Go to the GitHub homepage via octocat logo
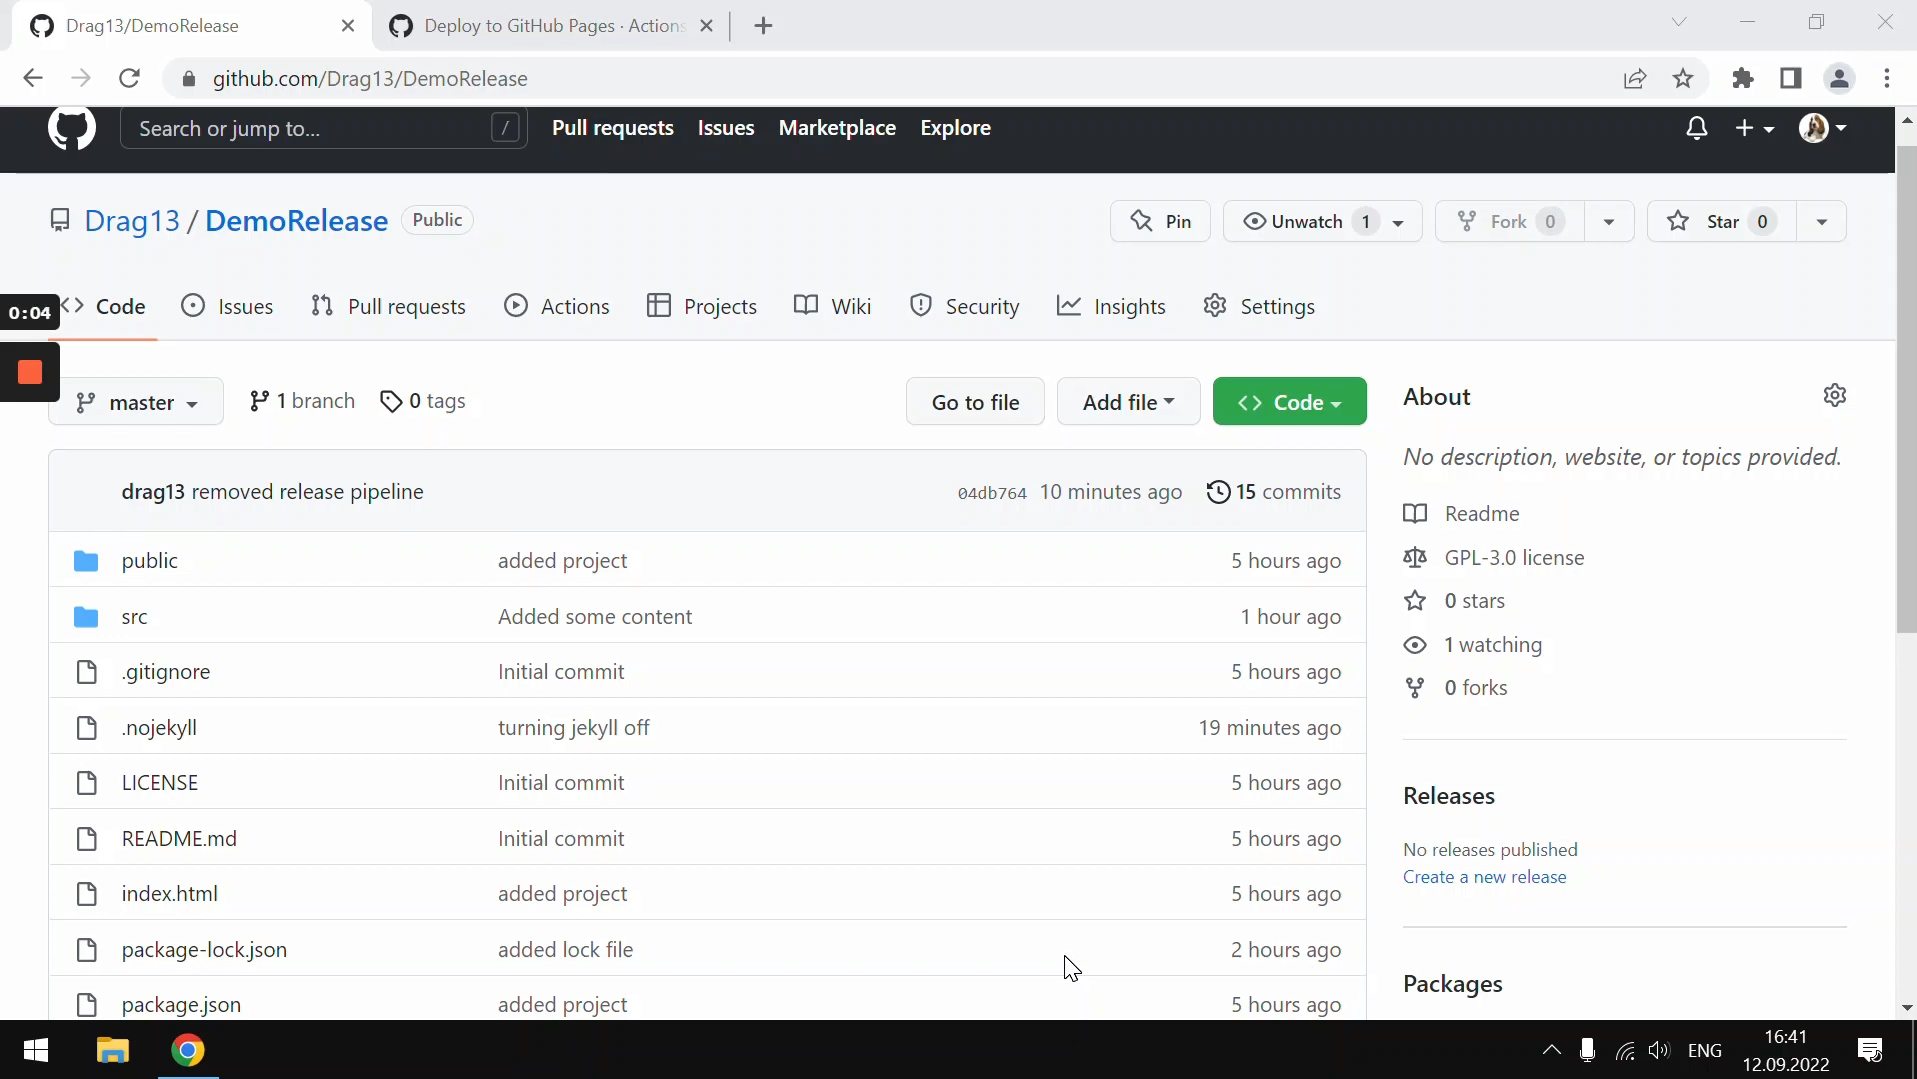Image resolution: width=1917 pixels, height=1079 pixels. (71, 128)
